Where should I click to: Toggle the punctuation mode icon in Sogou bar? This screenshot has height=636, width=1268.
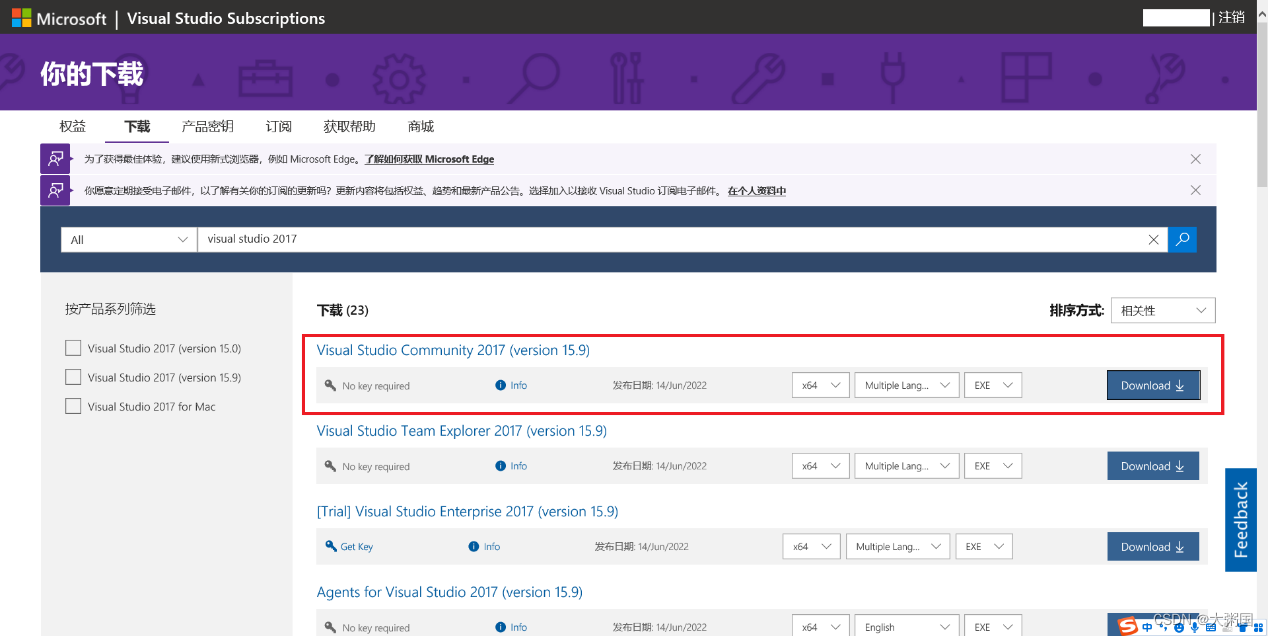click(1162, 628)
